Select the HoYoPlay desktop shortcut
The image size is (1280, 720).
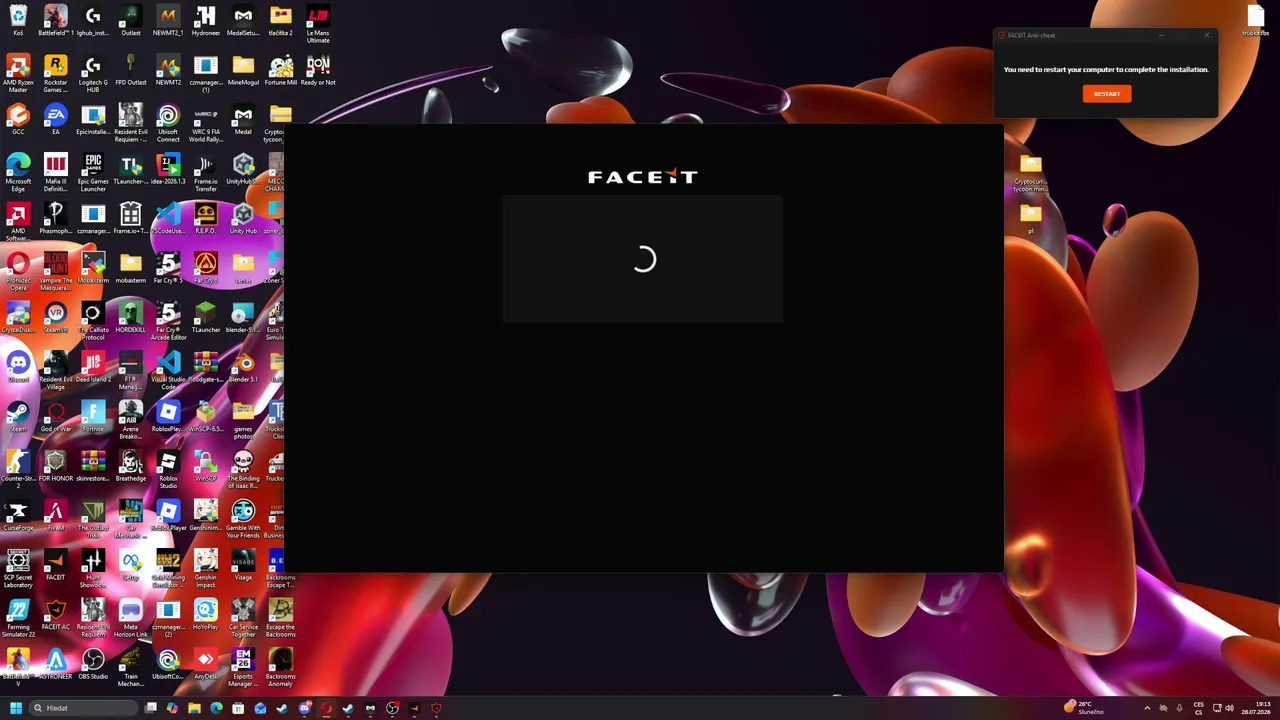click(206, 615)
